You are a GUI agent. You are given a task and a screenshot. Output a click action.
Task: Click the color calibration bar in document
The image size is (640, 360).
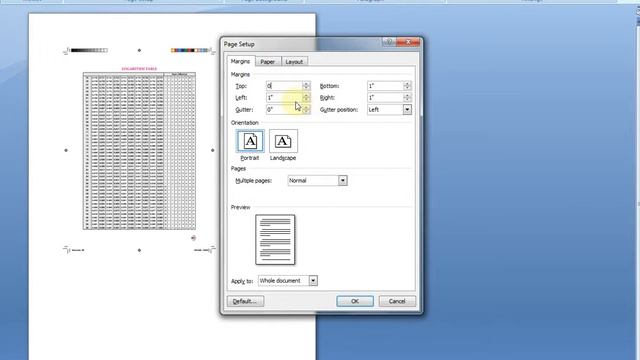pos(190,50)
